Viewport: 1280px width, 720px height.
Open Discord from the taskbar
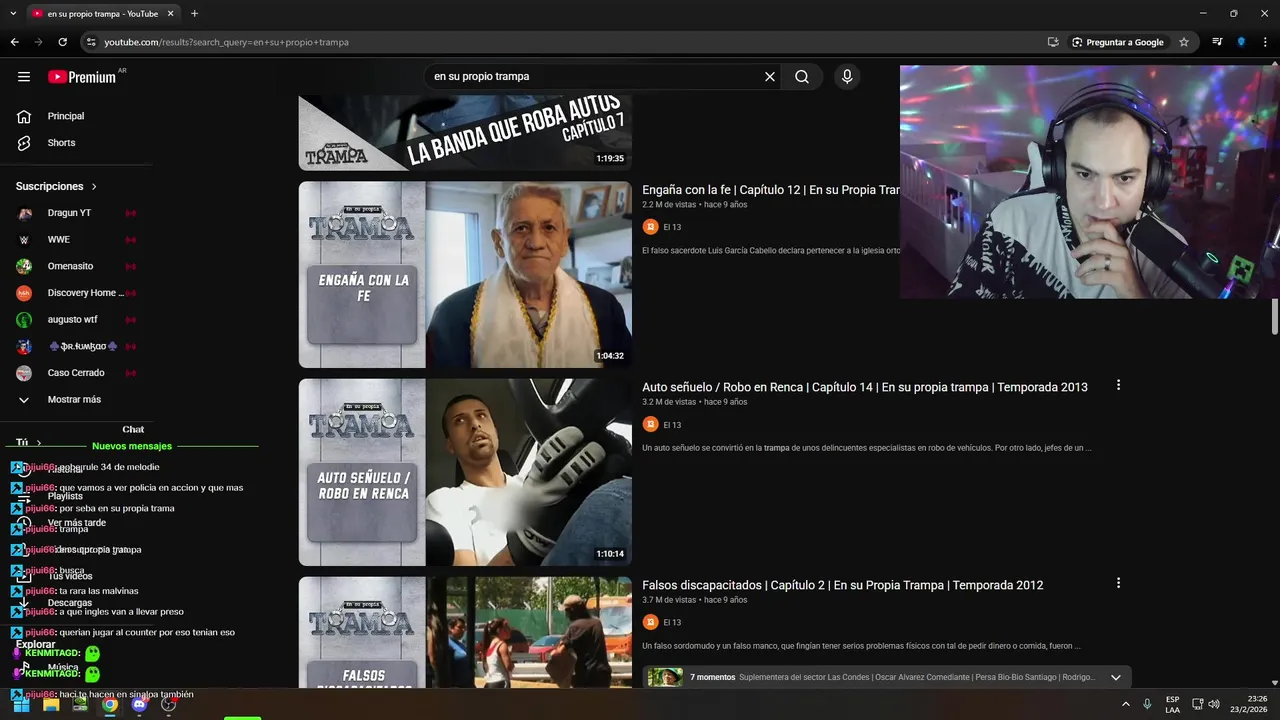[x=139, y=704]
